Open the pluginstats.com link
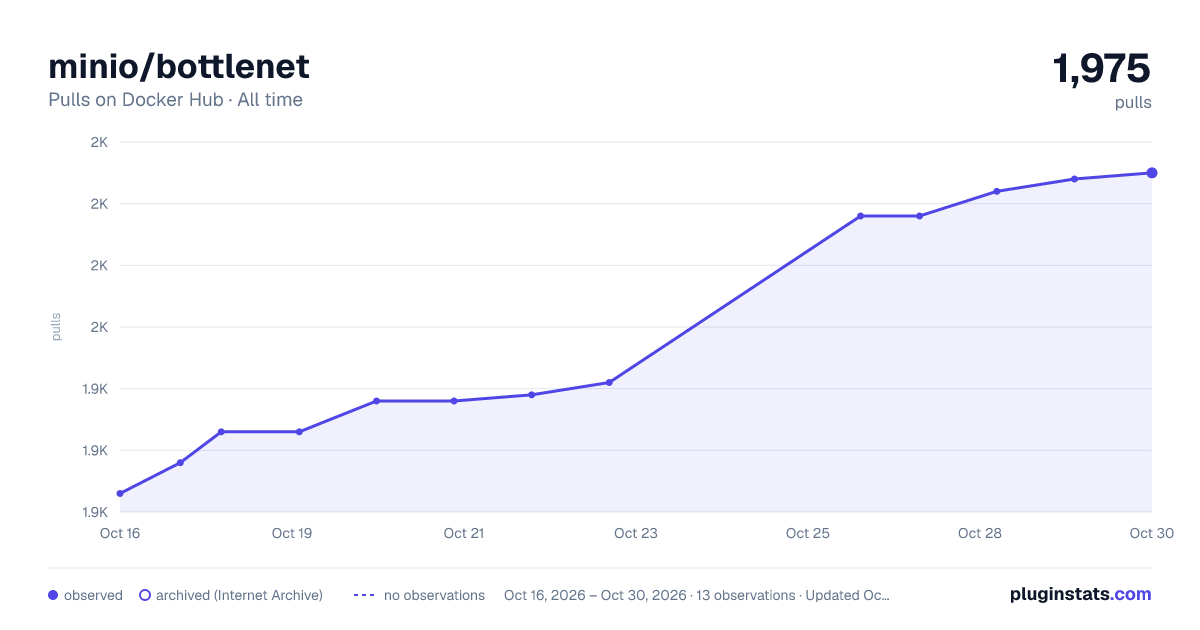This screenshot has height=630, width=1200. click(x=1081, y=594)
